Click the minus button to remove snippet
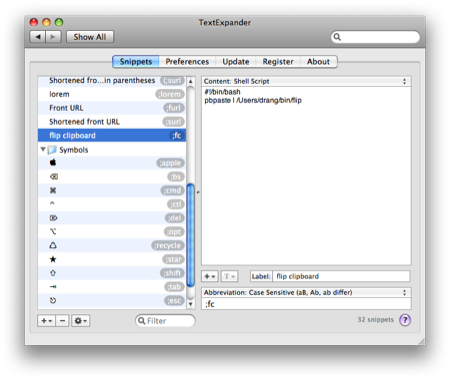 62,321
